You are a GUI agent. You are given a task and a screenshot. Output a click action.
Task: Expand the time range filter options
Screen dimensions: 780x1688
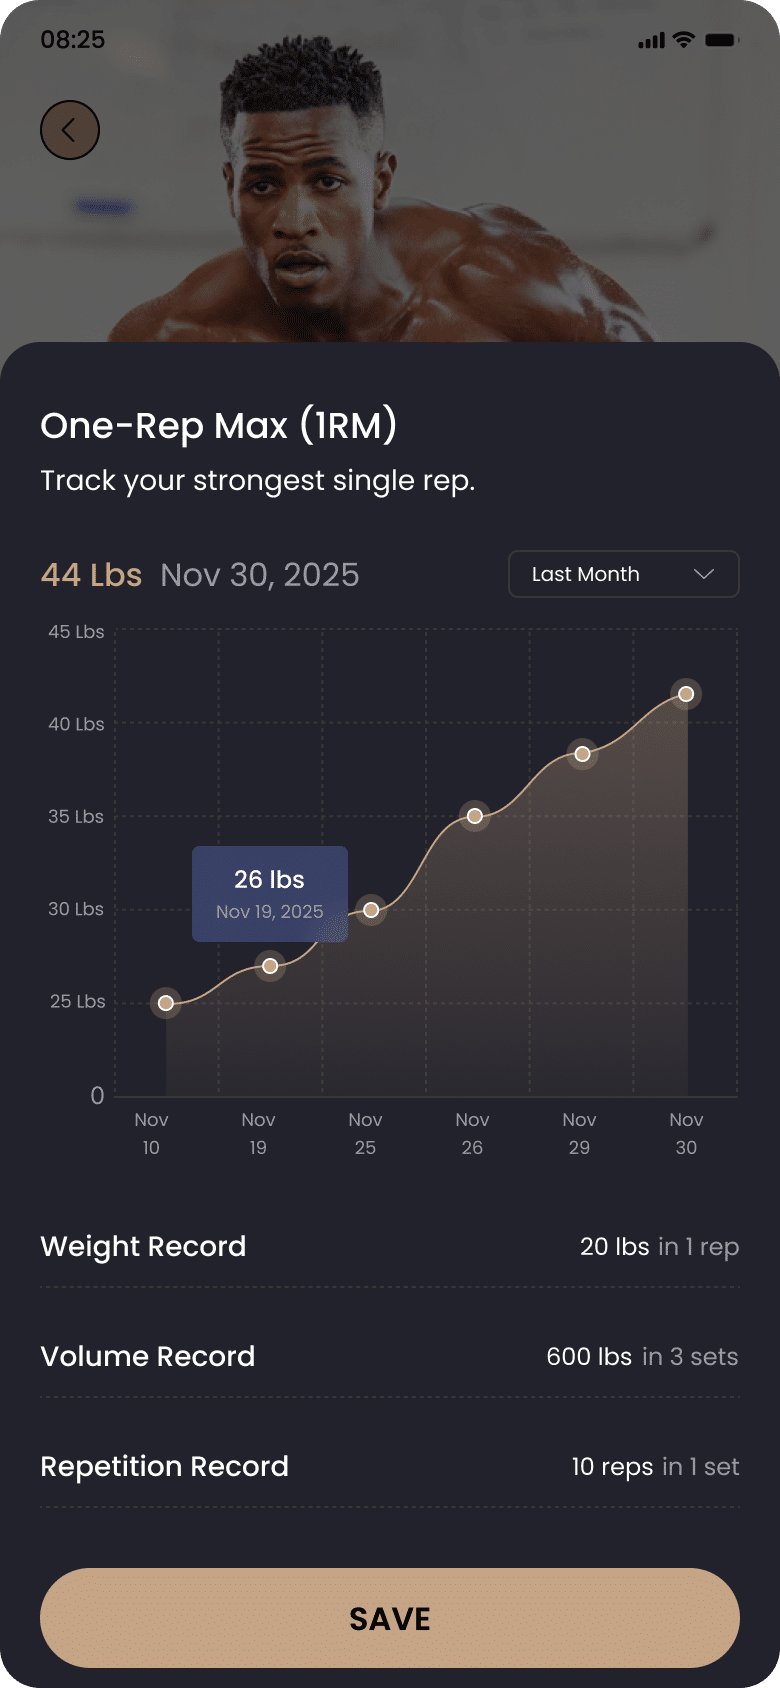coord(623,574)
